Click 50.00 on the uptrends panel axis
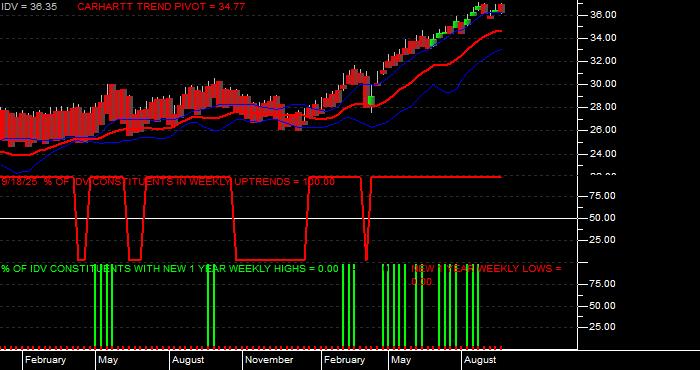The image size is (700, 370). coord(602,218)
